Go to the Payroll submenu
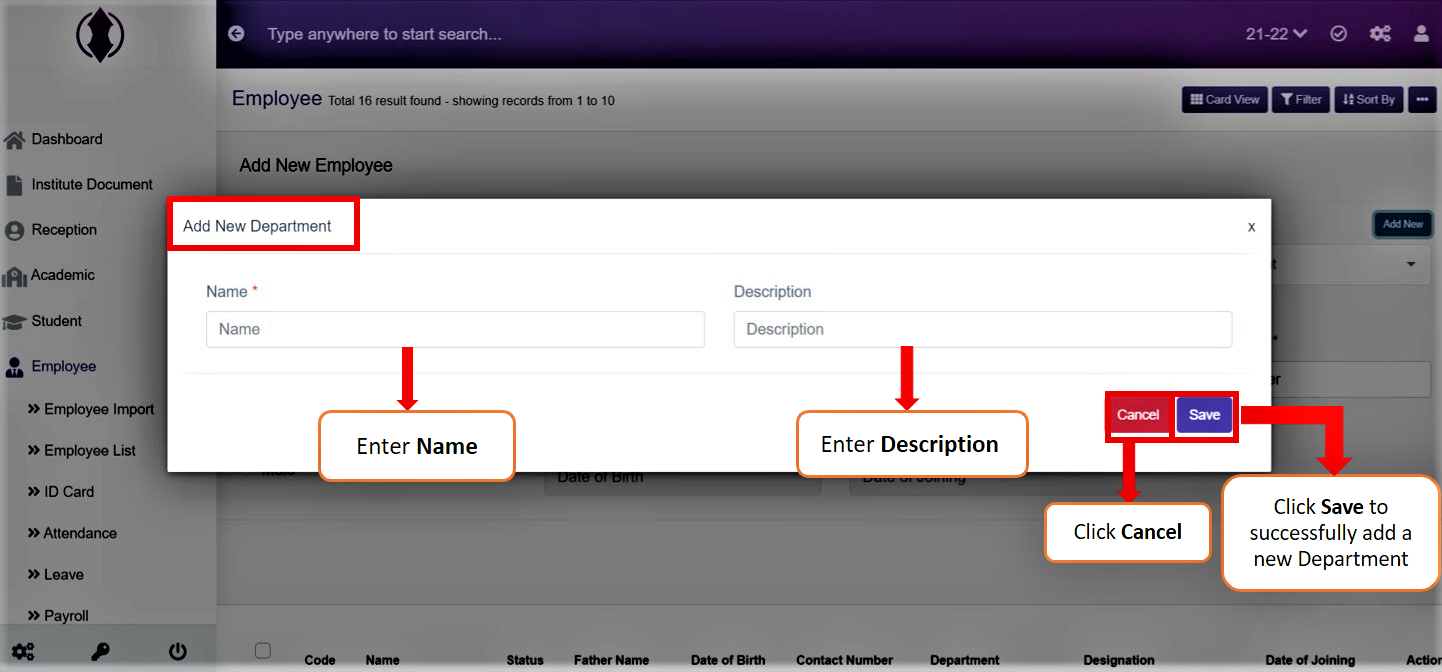1442x672 pixels. pyautogui.click(x=58, y=616)
